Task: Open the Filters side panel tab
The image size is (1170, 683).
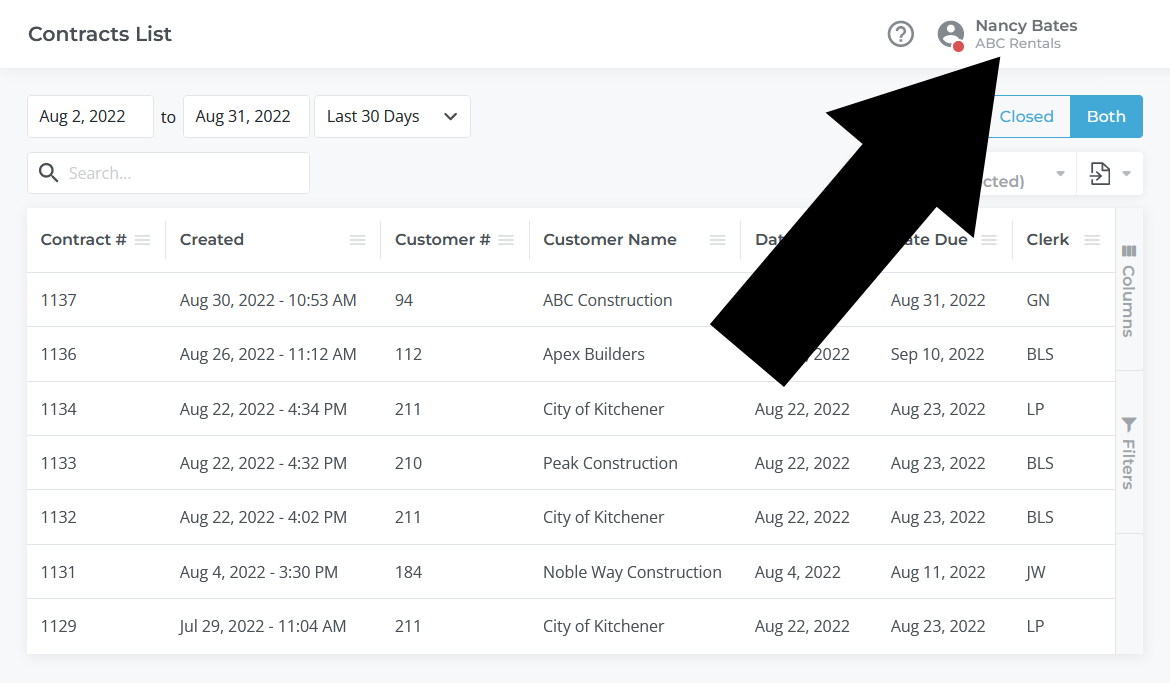Action: (x=1128, y=452)
